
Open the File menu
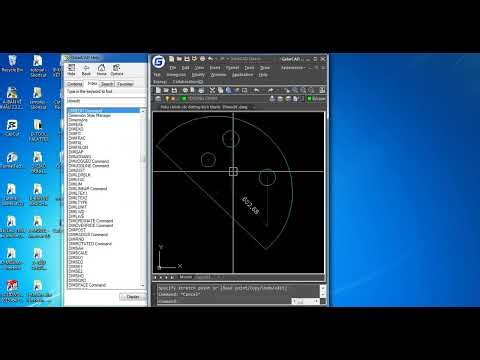click(x=172, y=68)
